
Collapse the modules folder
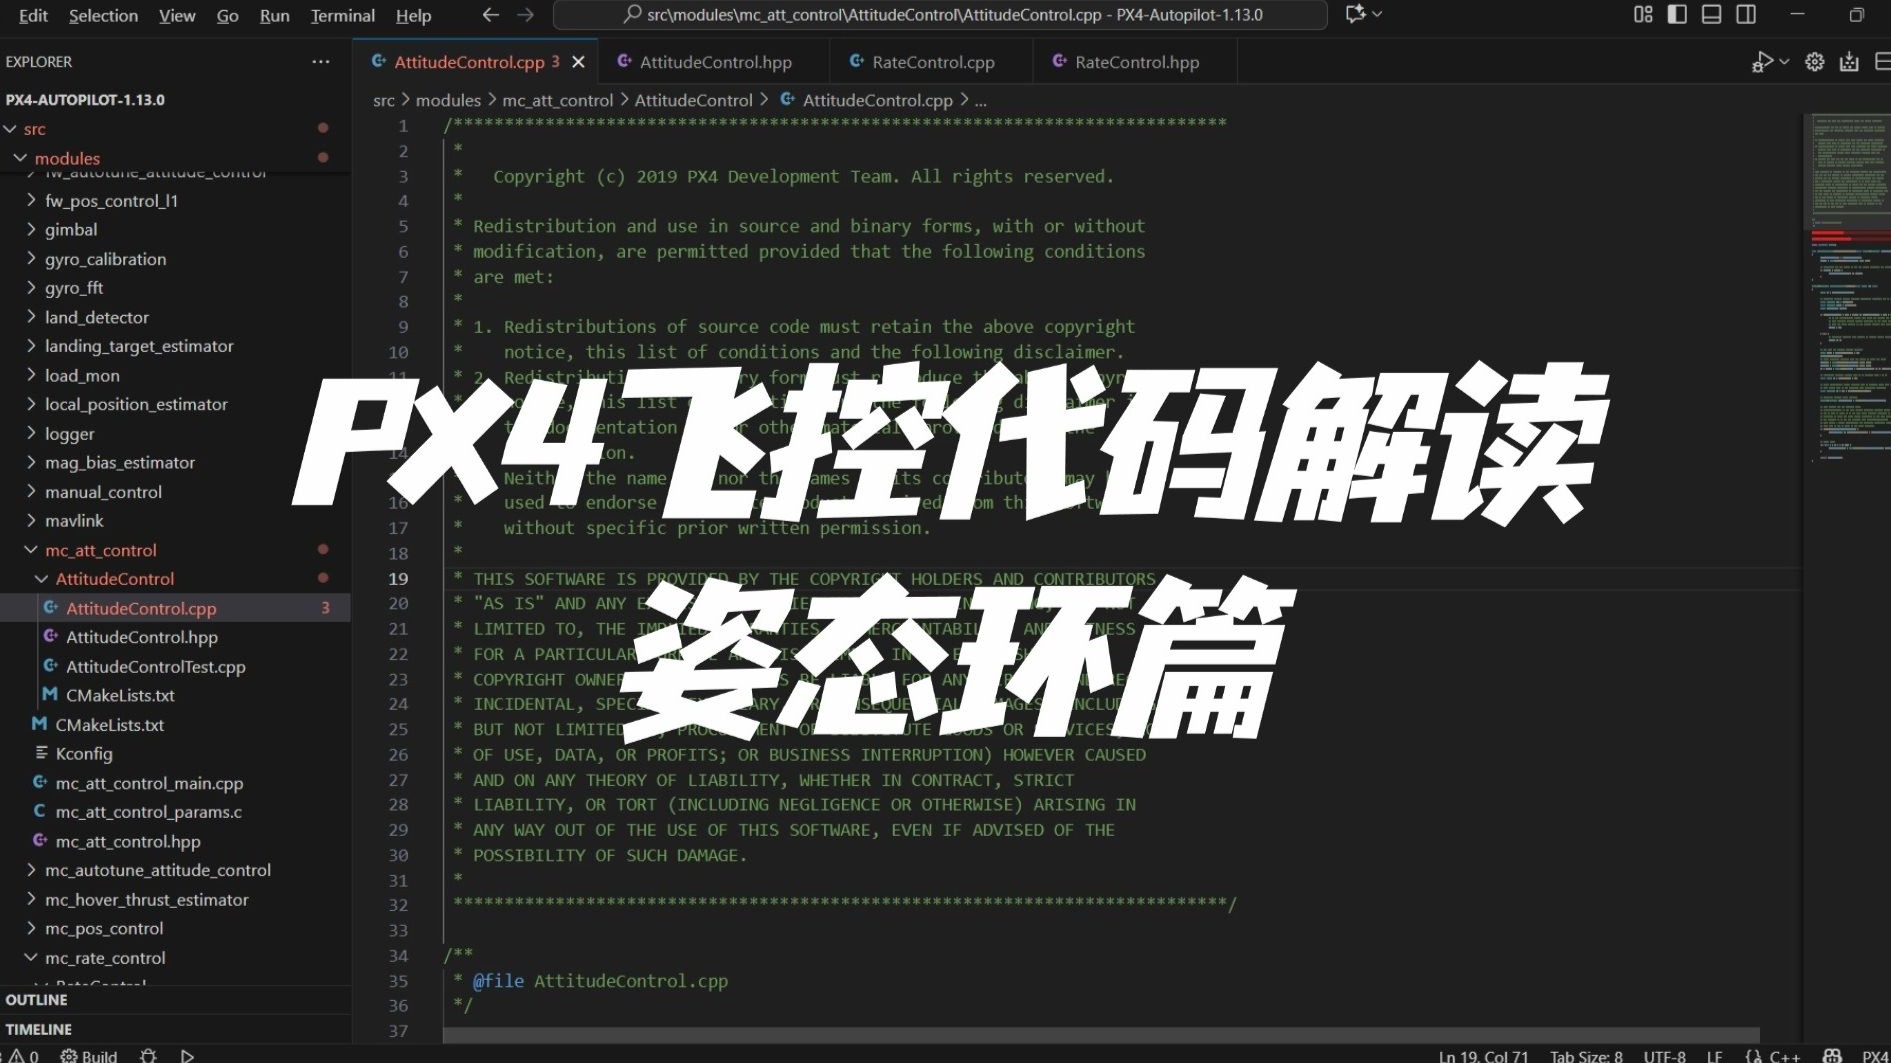click(20, 158)
